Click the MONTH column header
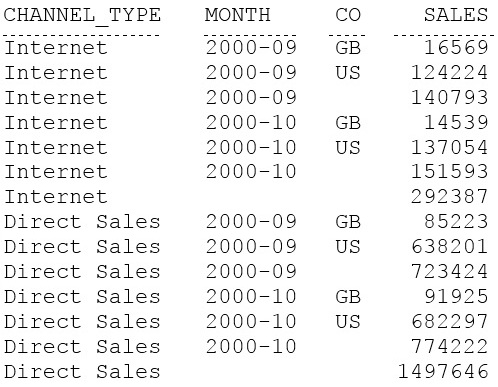The image size is (498, 387). [x=237, y=15]
